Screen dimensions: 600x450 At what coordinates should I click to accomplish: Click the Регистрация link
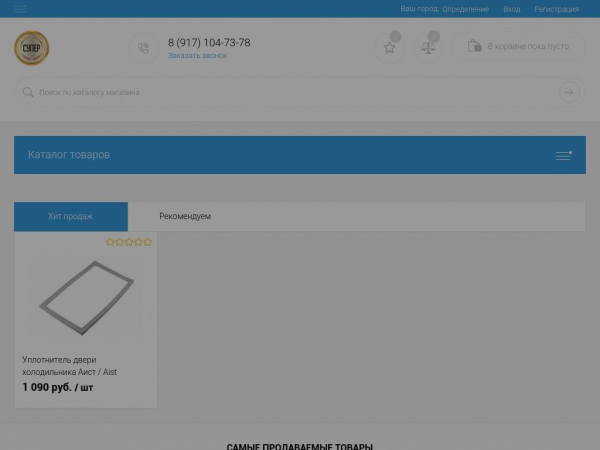[556, 9]
